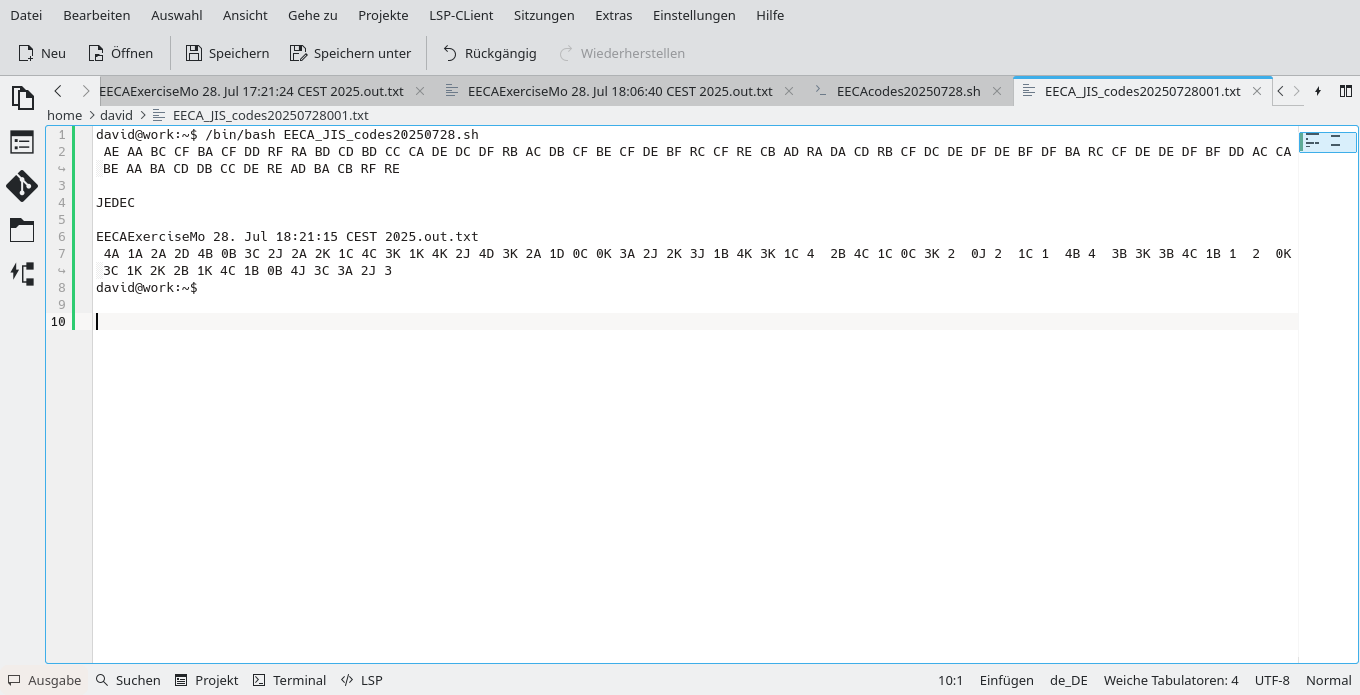Screen dimensions: 1360x695
Task: Show the Ausgabe output panel
Action: click(x=44, y=680)
